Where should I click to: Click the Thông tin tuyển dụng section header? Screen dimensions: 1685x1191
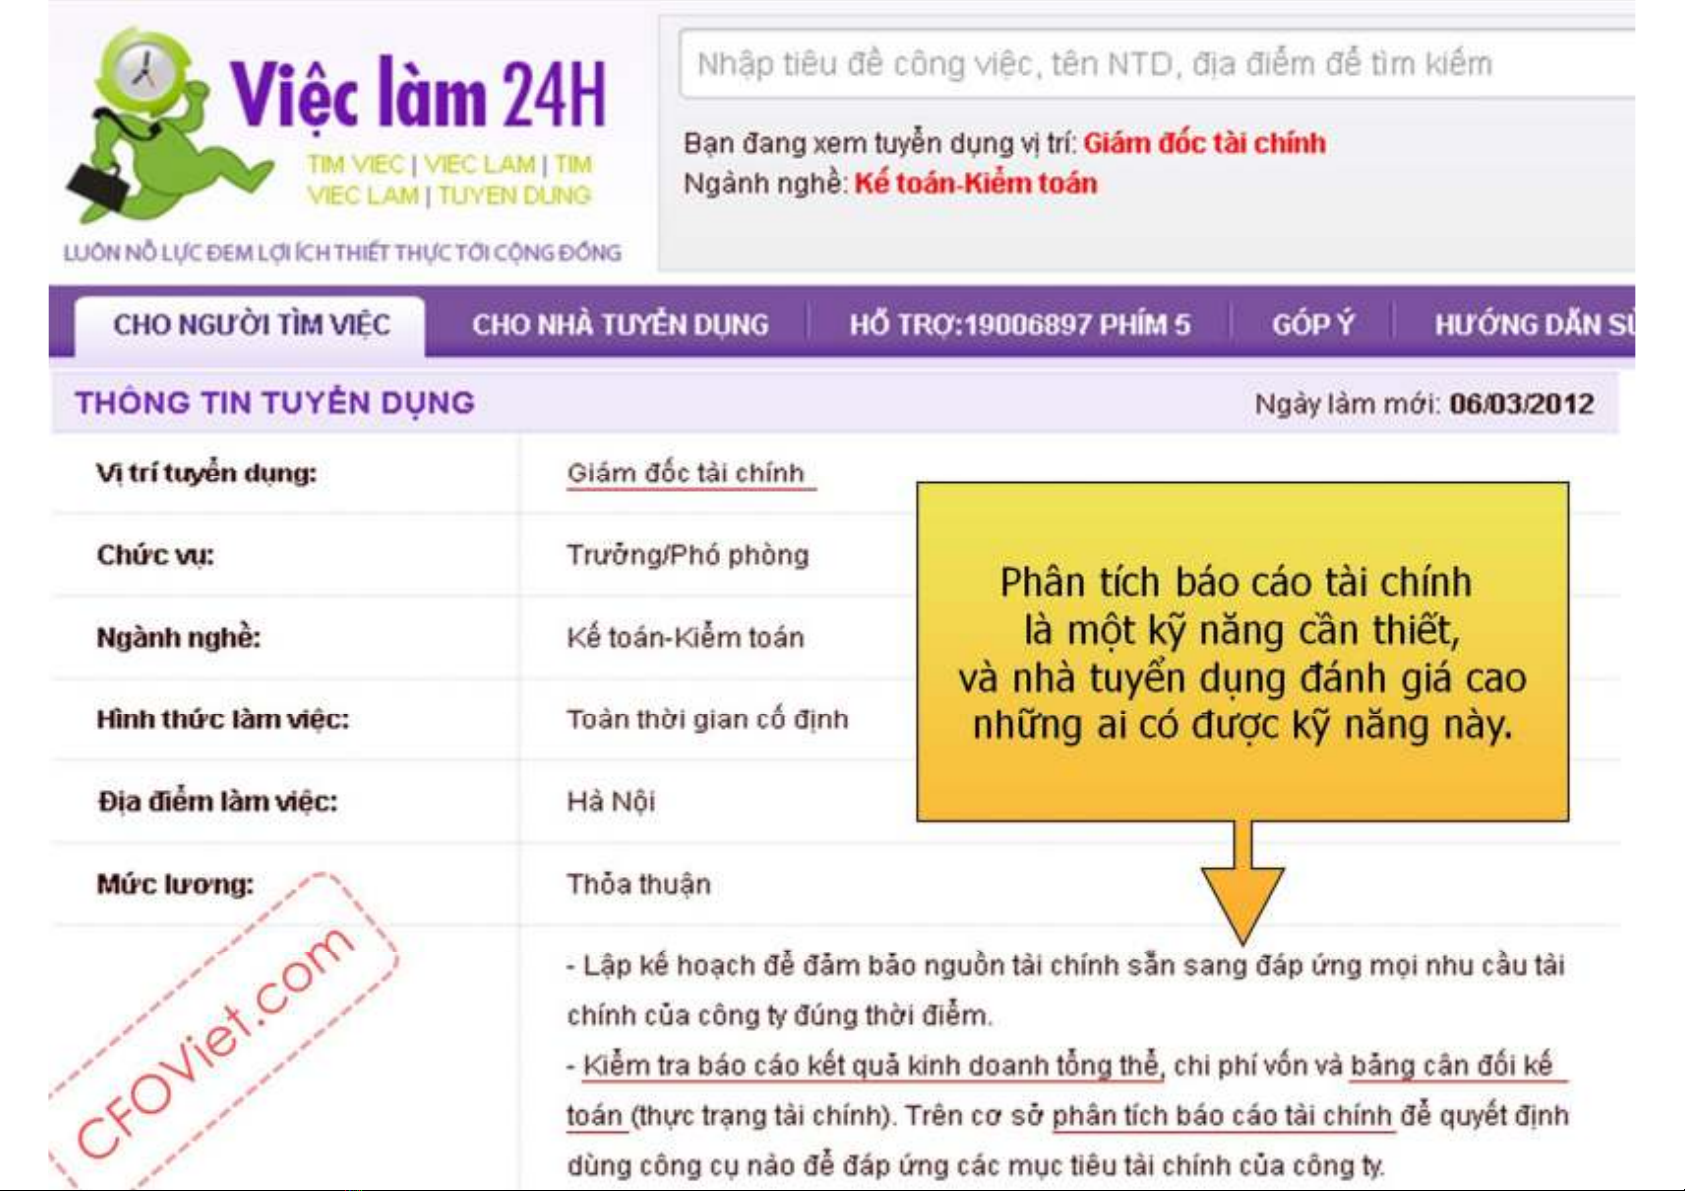275,403
